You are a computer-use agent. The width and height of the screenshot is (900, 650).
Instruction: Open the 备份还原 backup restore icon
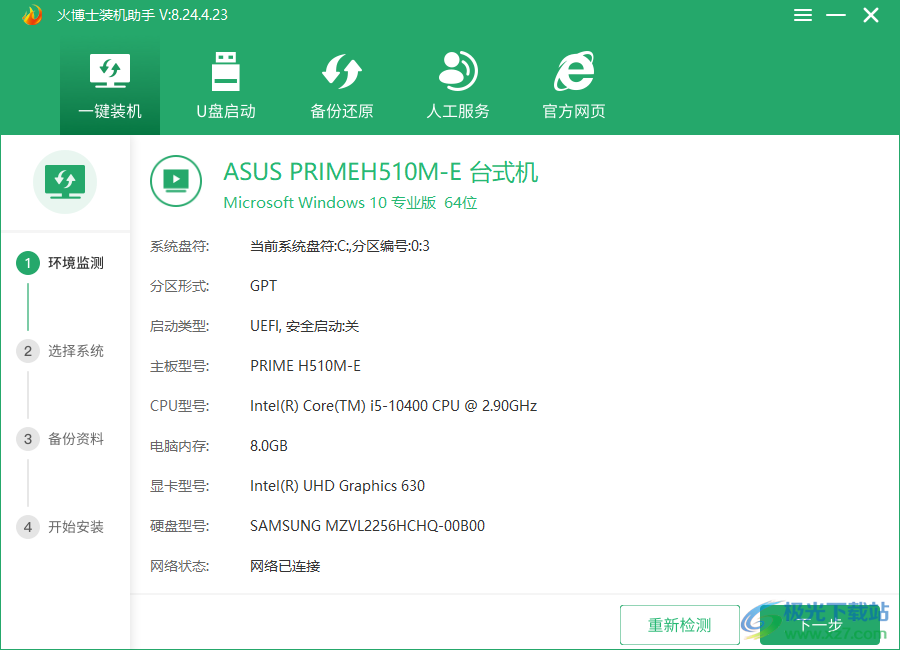pos(341,72)
